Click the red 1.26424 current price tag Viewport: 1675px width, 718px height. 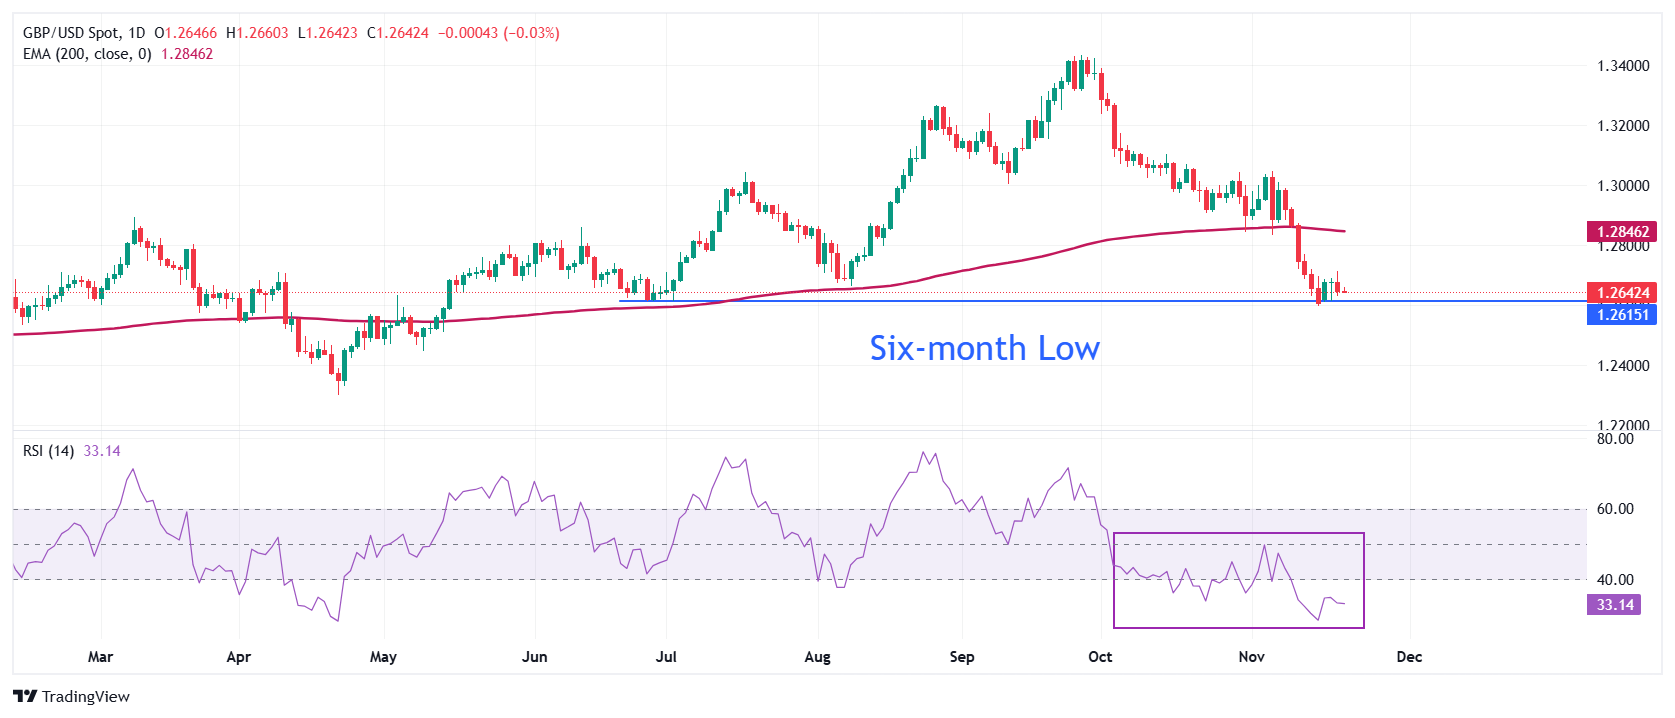point(1622,293)
